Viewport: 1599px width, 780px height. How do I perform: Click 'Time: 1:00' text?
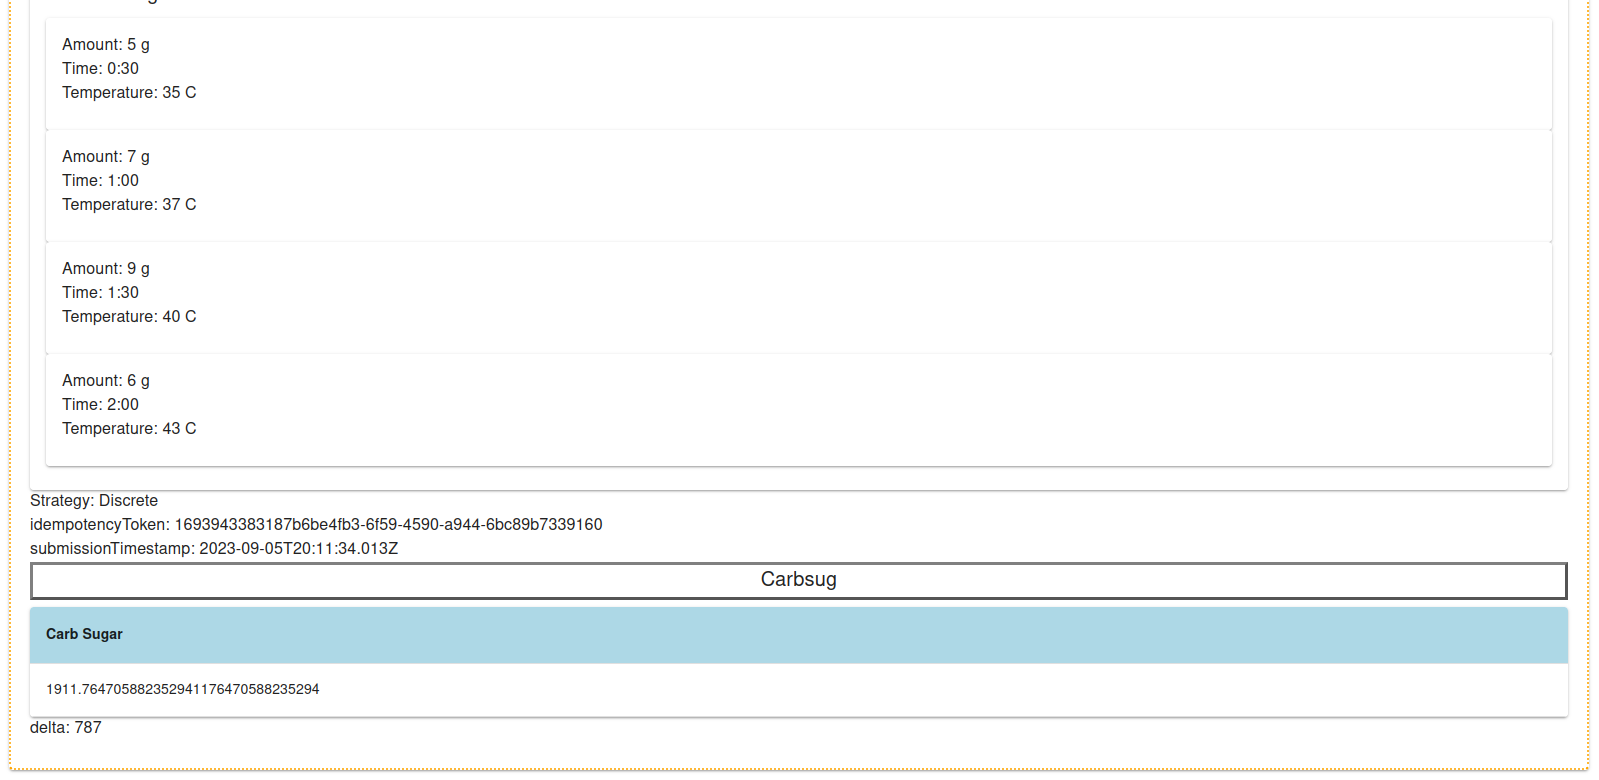point(100,180)
